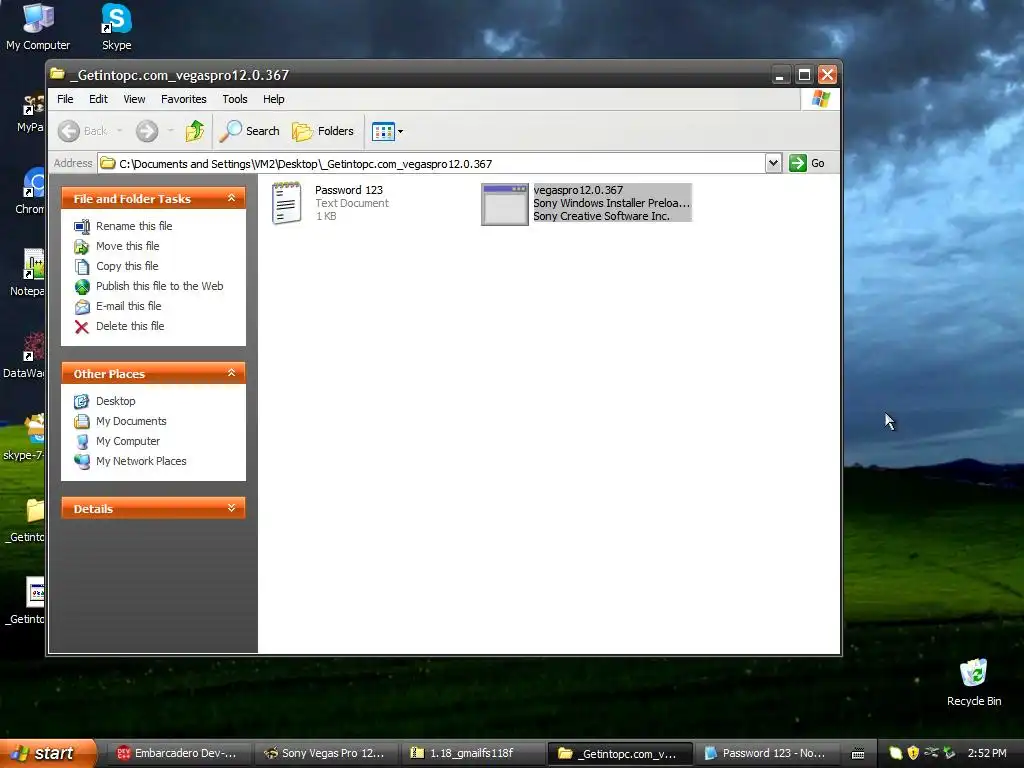Click the Go button
The width and height of the screenshot is (1024, 768).
pos(807,163)
